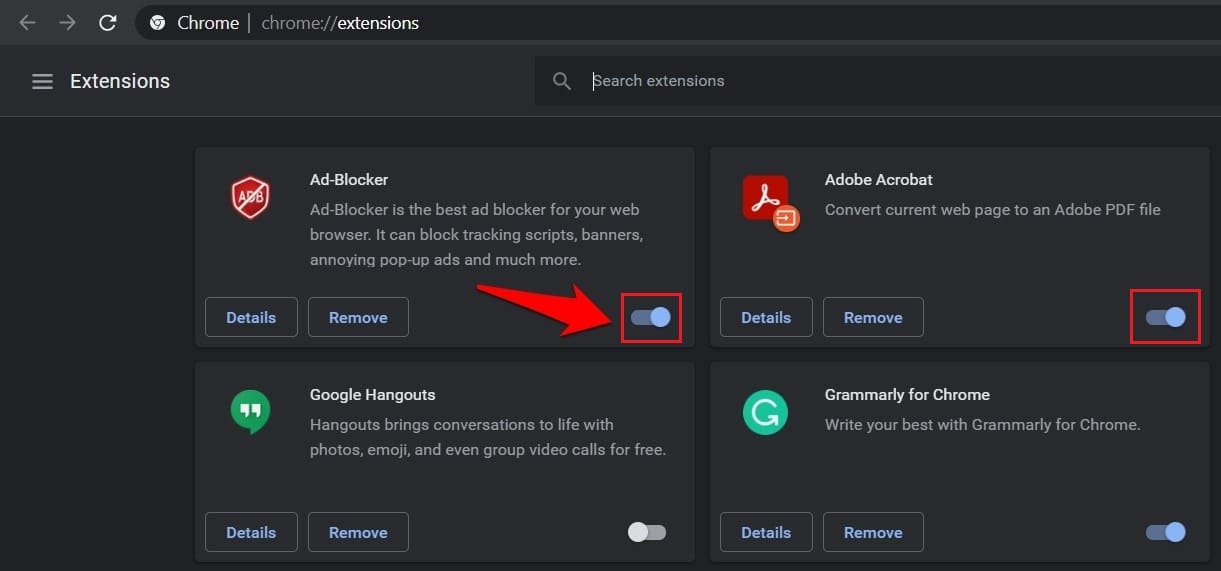The image size is (1221, 571).
Task: Click the Adobe Acrobat extension icon
Action: 768,200
